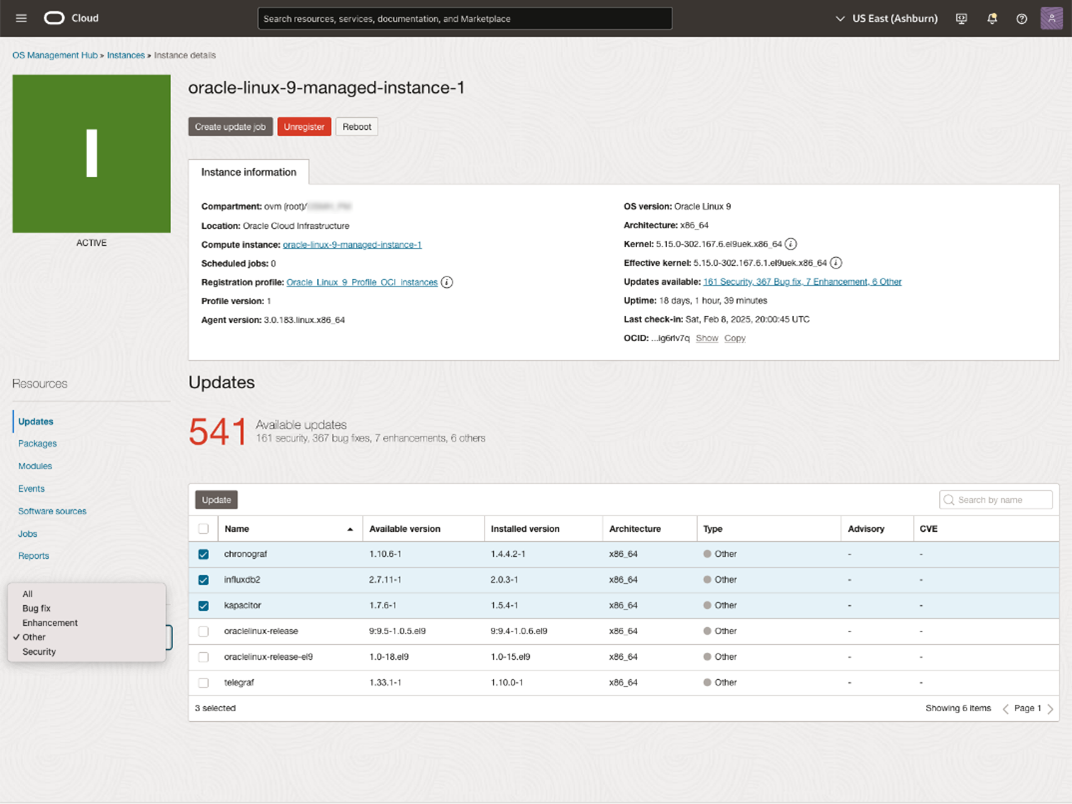
Task: Toggle the select-all checkbox in the table header
Action: click(x=203, y=528)
